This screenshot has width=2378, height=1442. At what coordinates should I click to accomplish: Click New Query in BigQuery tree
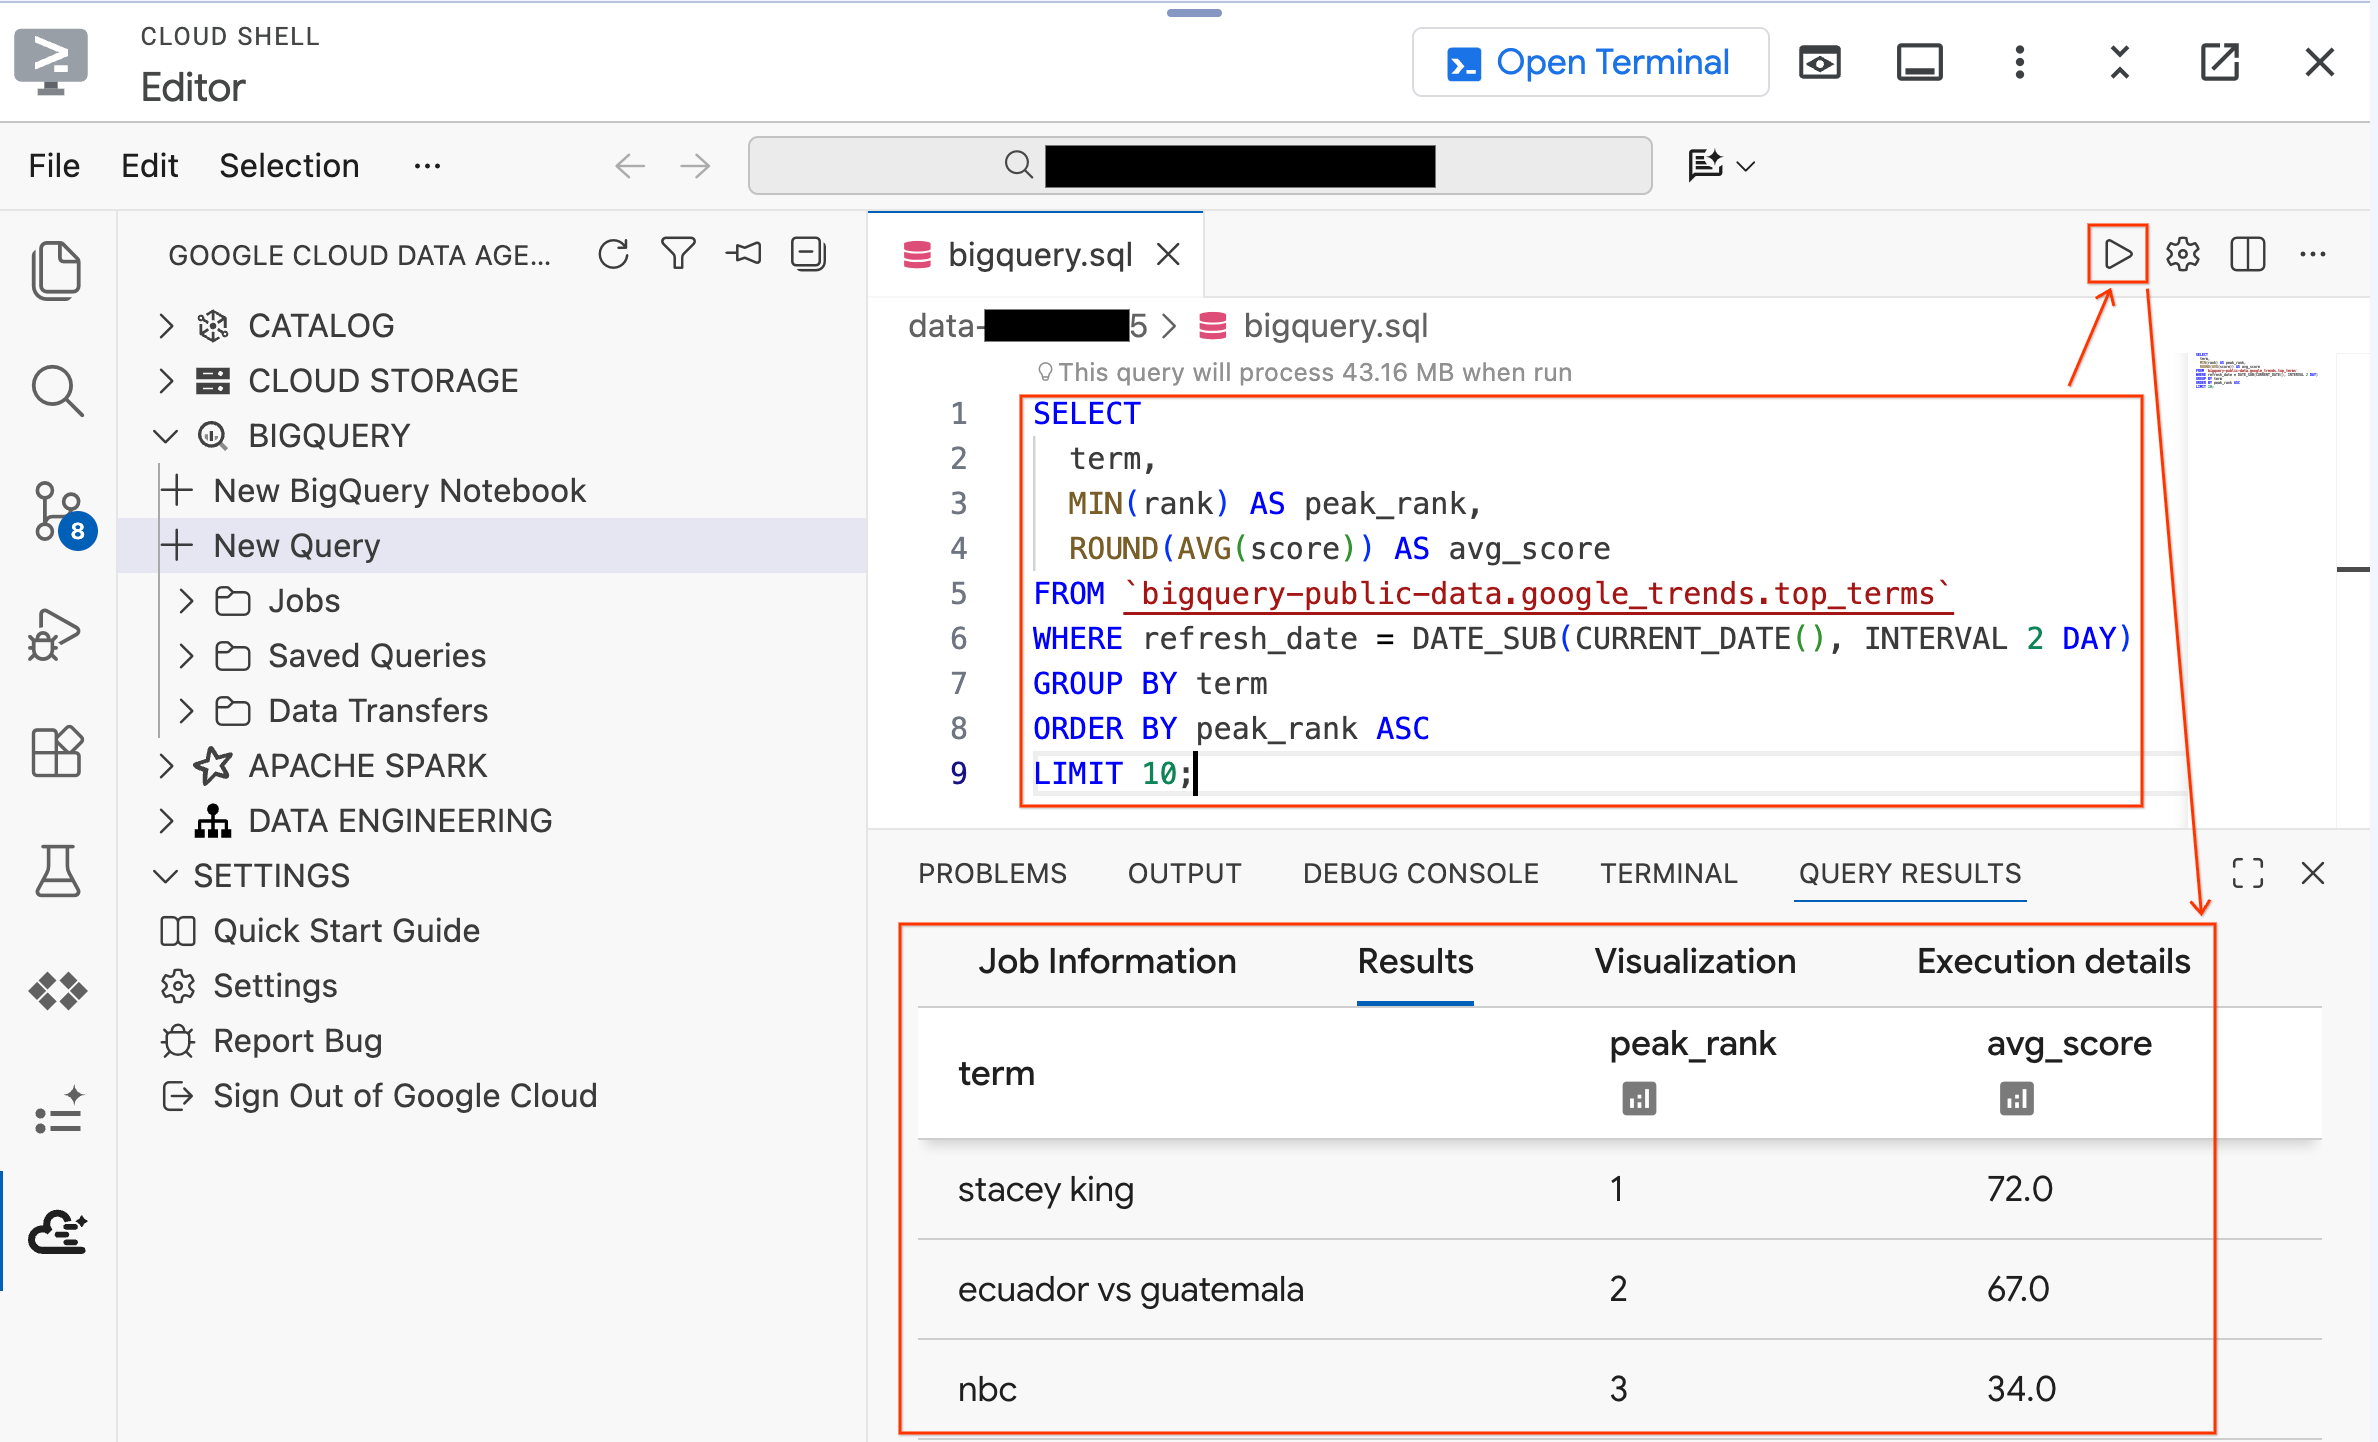[297, 546]
